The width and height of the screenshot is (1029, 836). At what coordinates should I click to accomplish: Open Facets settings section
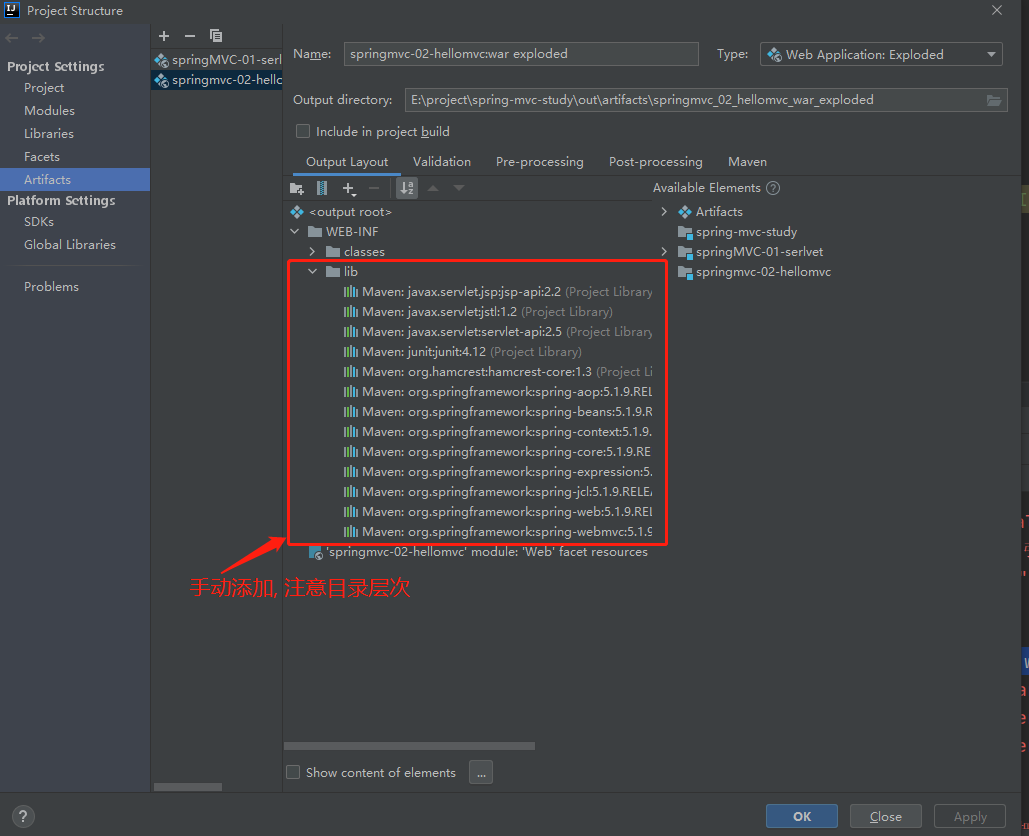click(x=41, y=157)
